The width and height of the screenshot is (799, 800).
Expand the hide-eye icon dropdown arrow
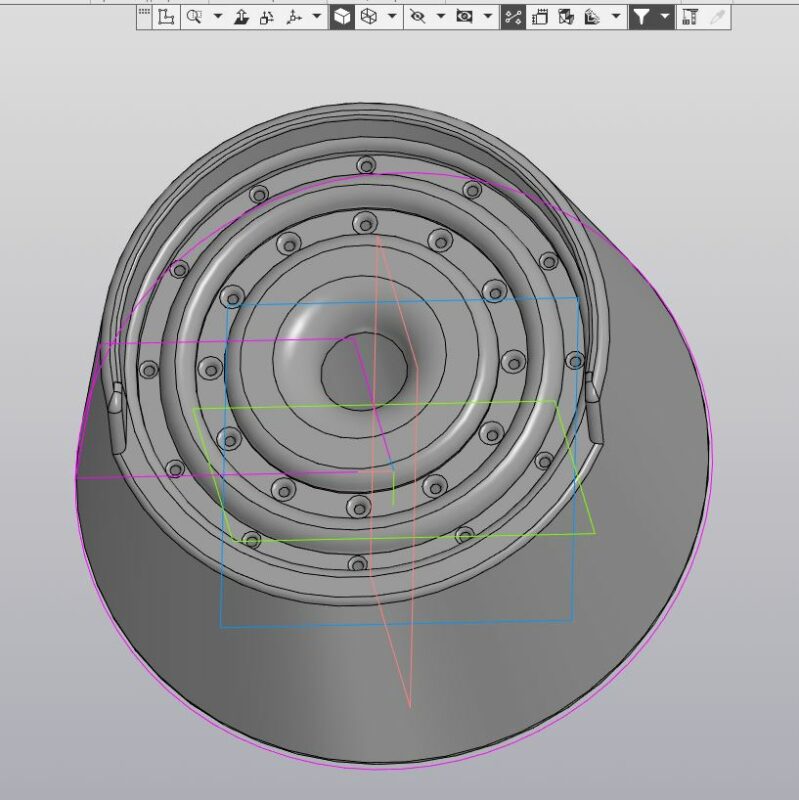(x=440, y=17)
